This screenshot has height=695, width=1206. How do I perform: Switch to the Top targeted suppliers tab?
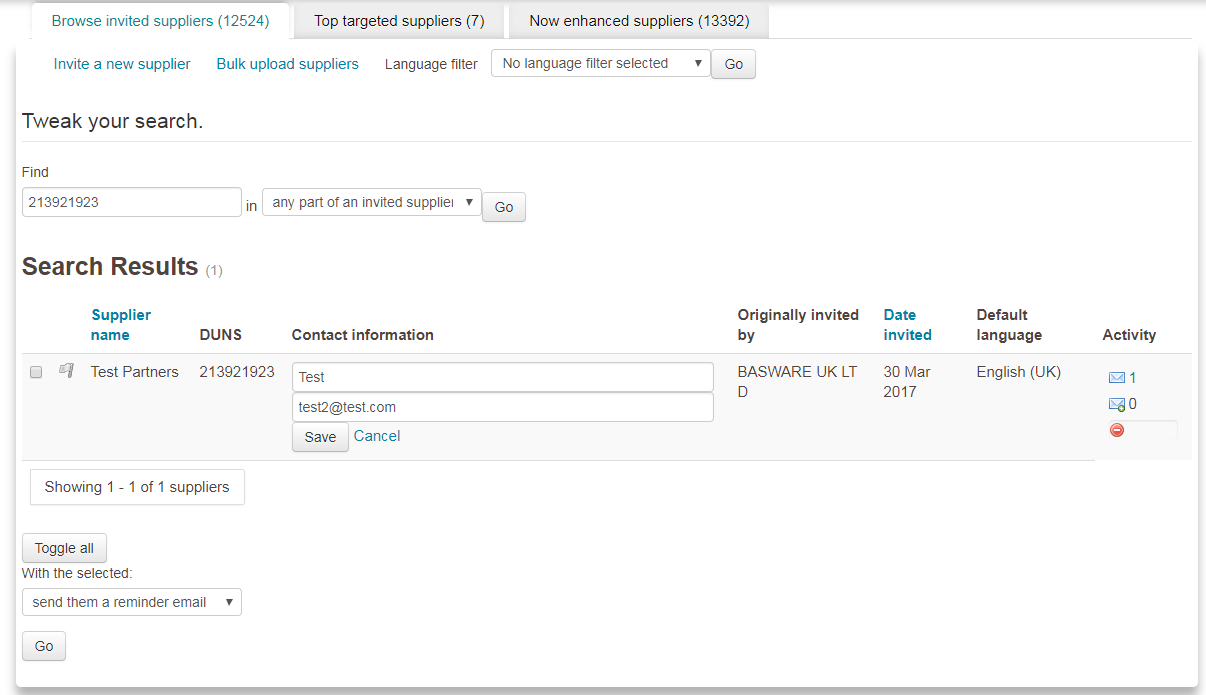tap(398, 20)
